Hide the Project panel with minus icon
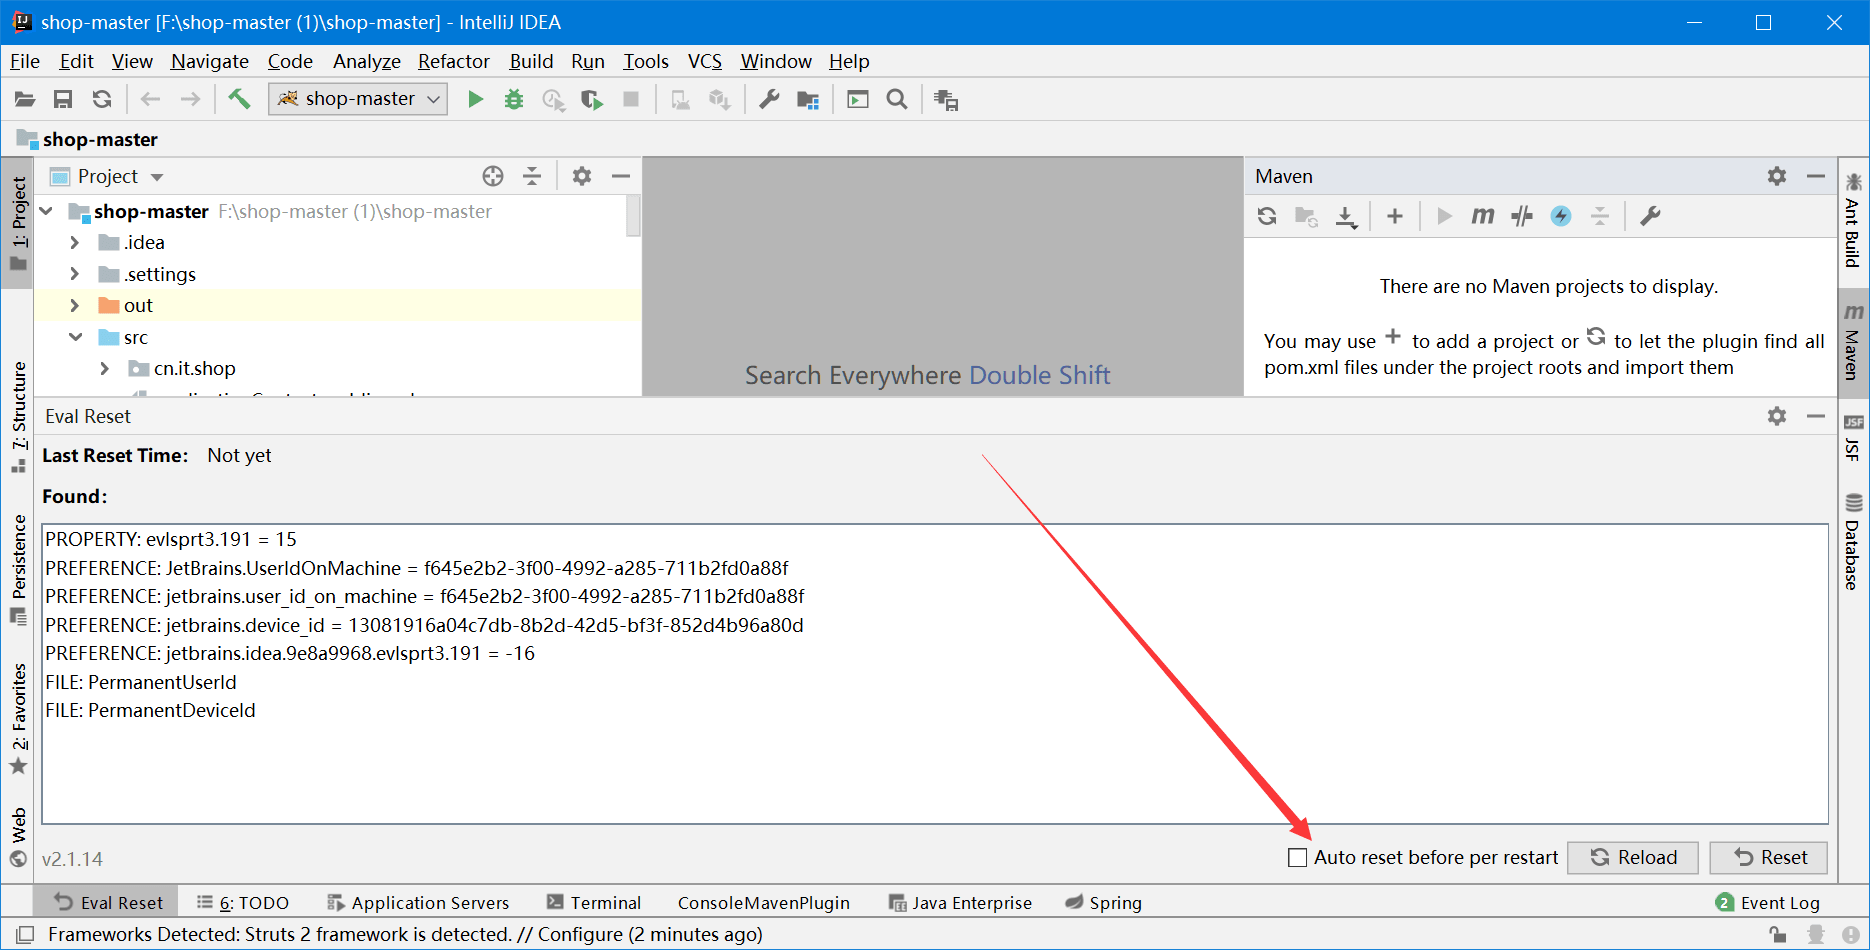Screen dimensions: 1870x950 [621, 176]
